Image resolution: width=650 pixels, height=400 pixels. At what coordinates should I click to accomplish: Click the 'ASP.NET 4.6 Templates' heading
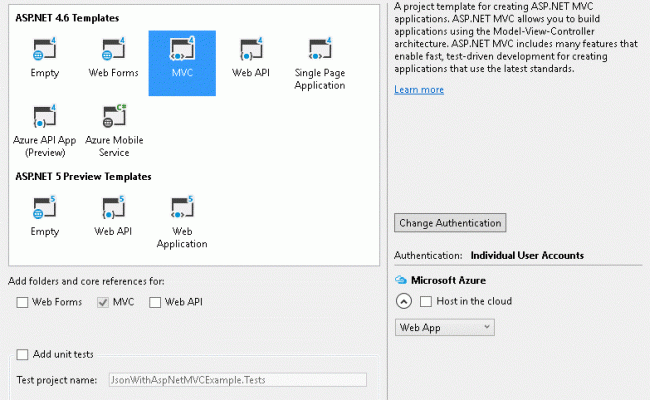tap(67, 18)
